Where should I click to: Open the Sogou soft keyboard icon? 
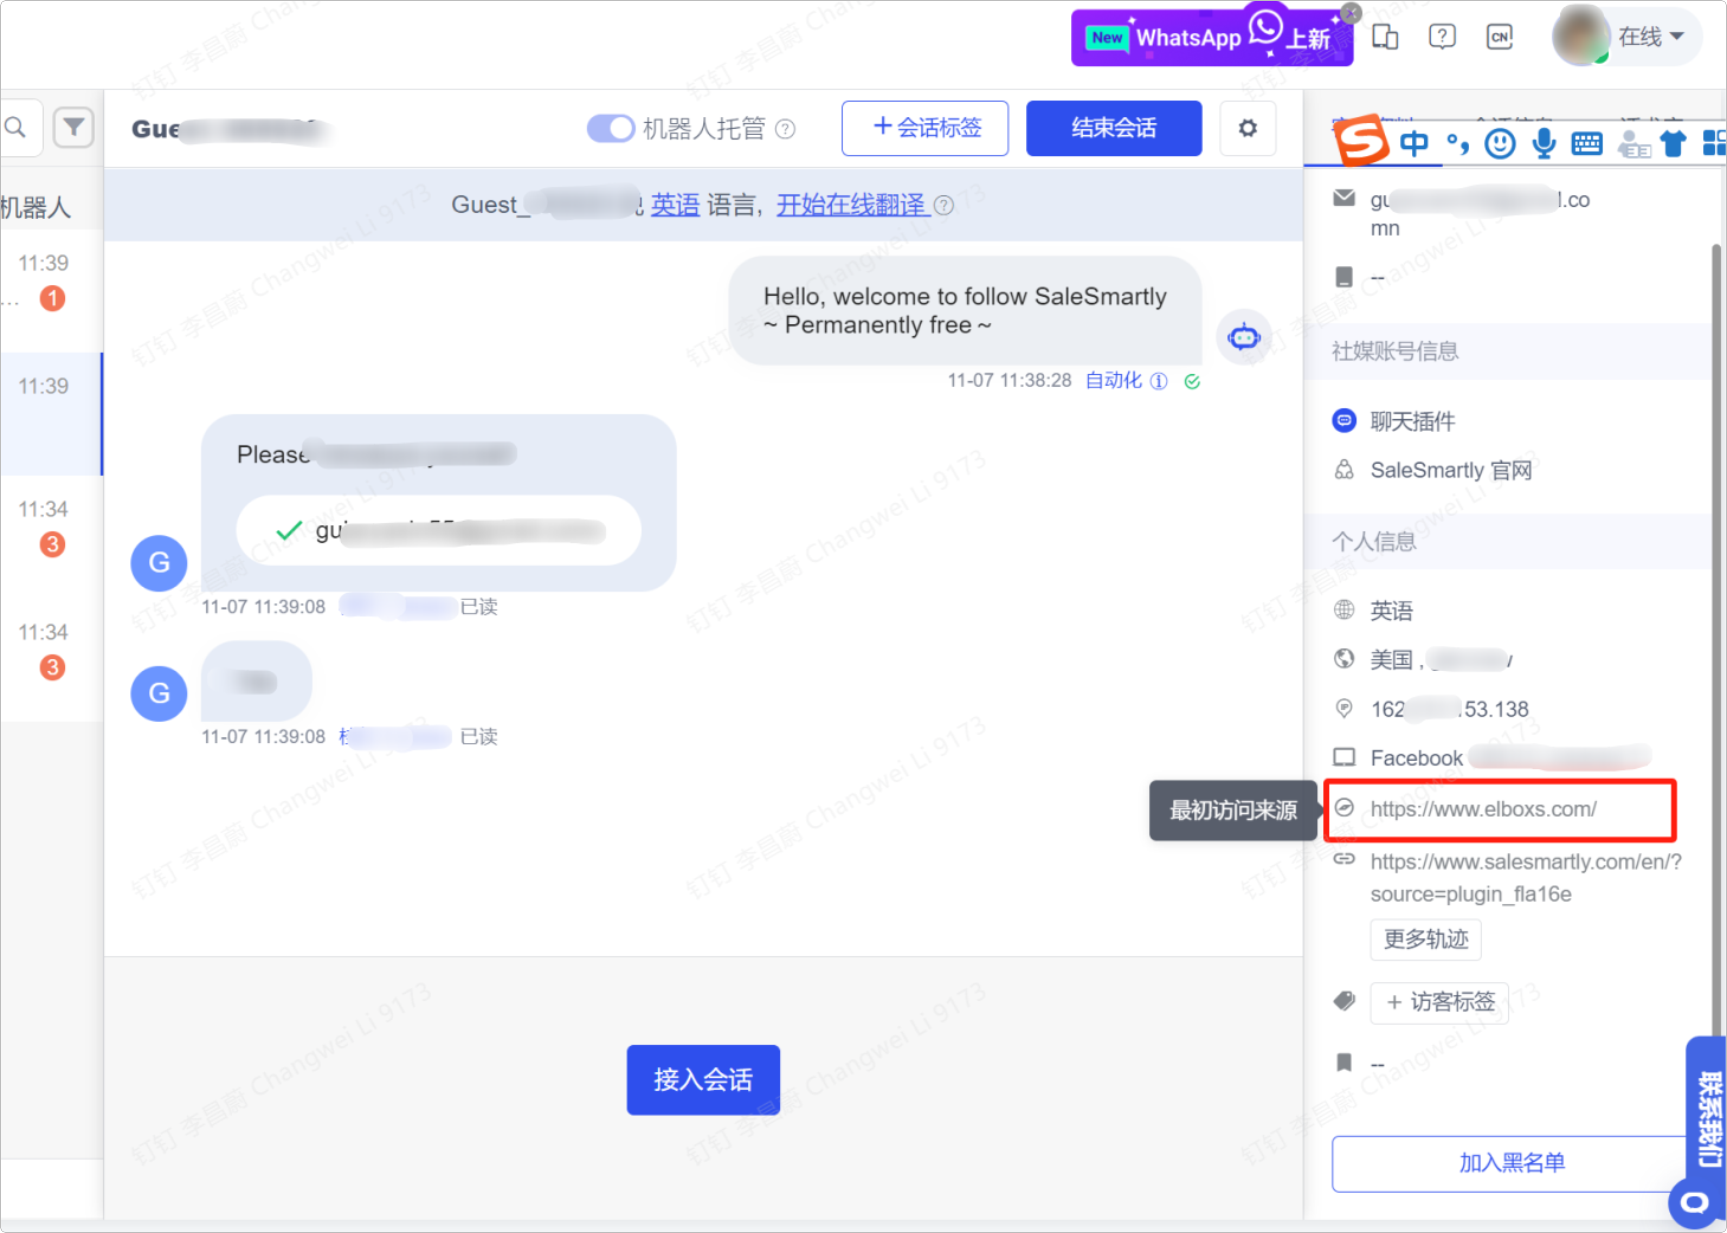point(1586,143)
